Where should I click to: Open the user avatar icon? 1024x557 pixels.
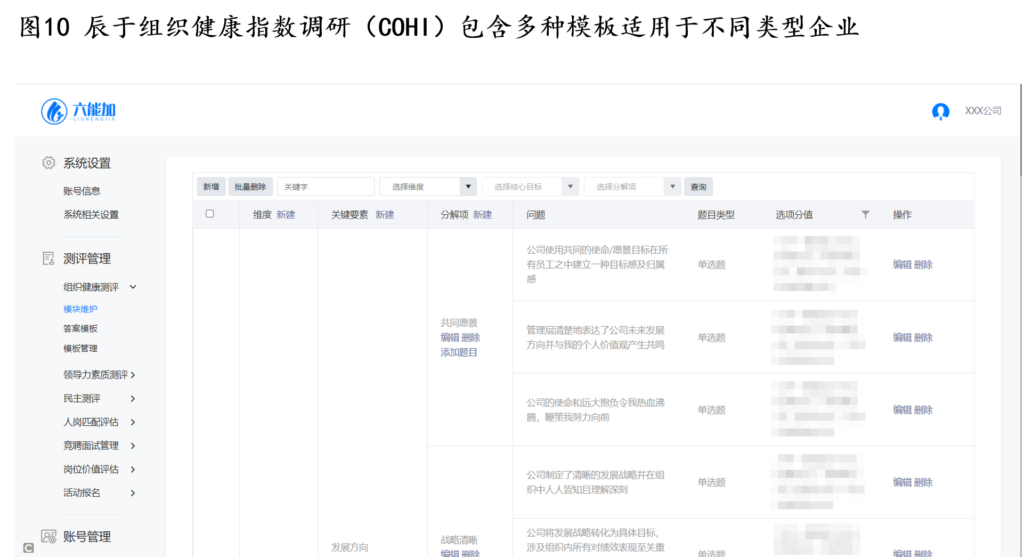pyautogui.click(x=940, y=112)
